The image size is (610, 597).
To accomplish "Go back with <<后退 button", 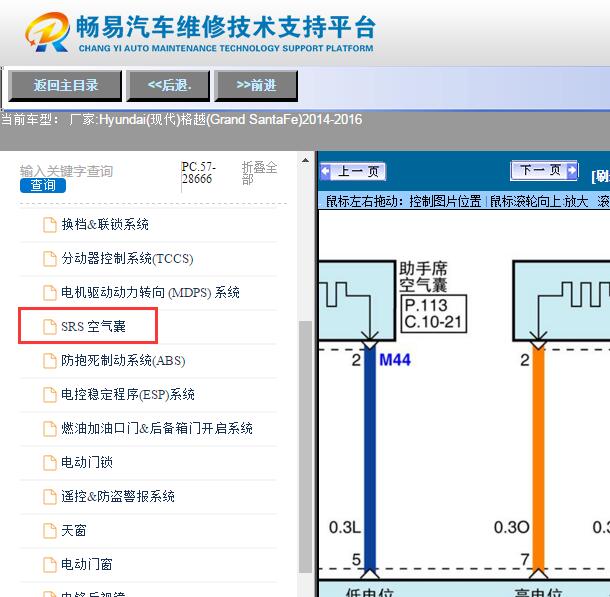I will click(x=168, y=86).
